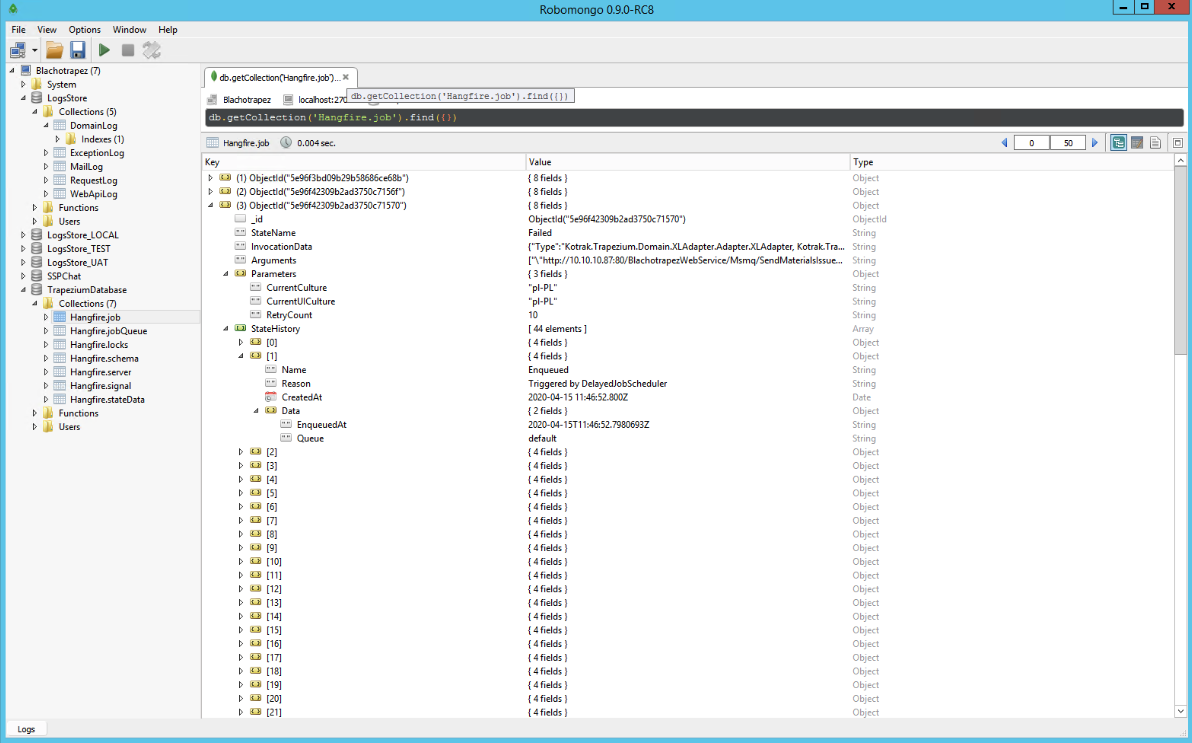Expand document (1) ObjectId row

click(211, 178)
